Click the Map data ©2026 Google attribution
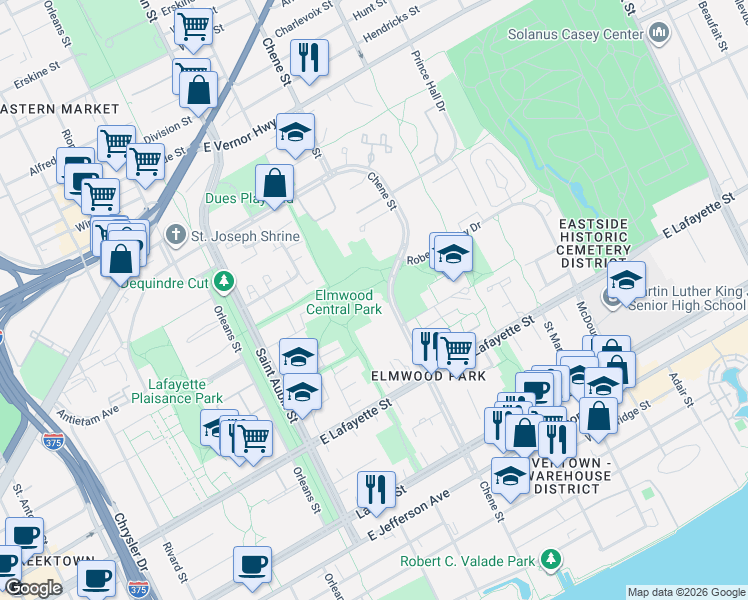The height and width of the screenshot is (600, 748). coord(686,592)
